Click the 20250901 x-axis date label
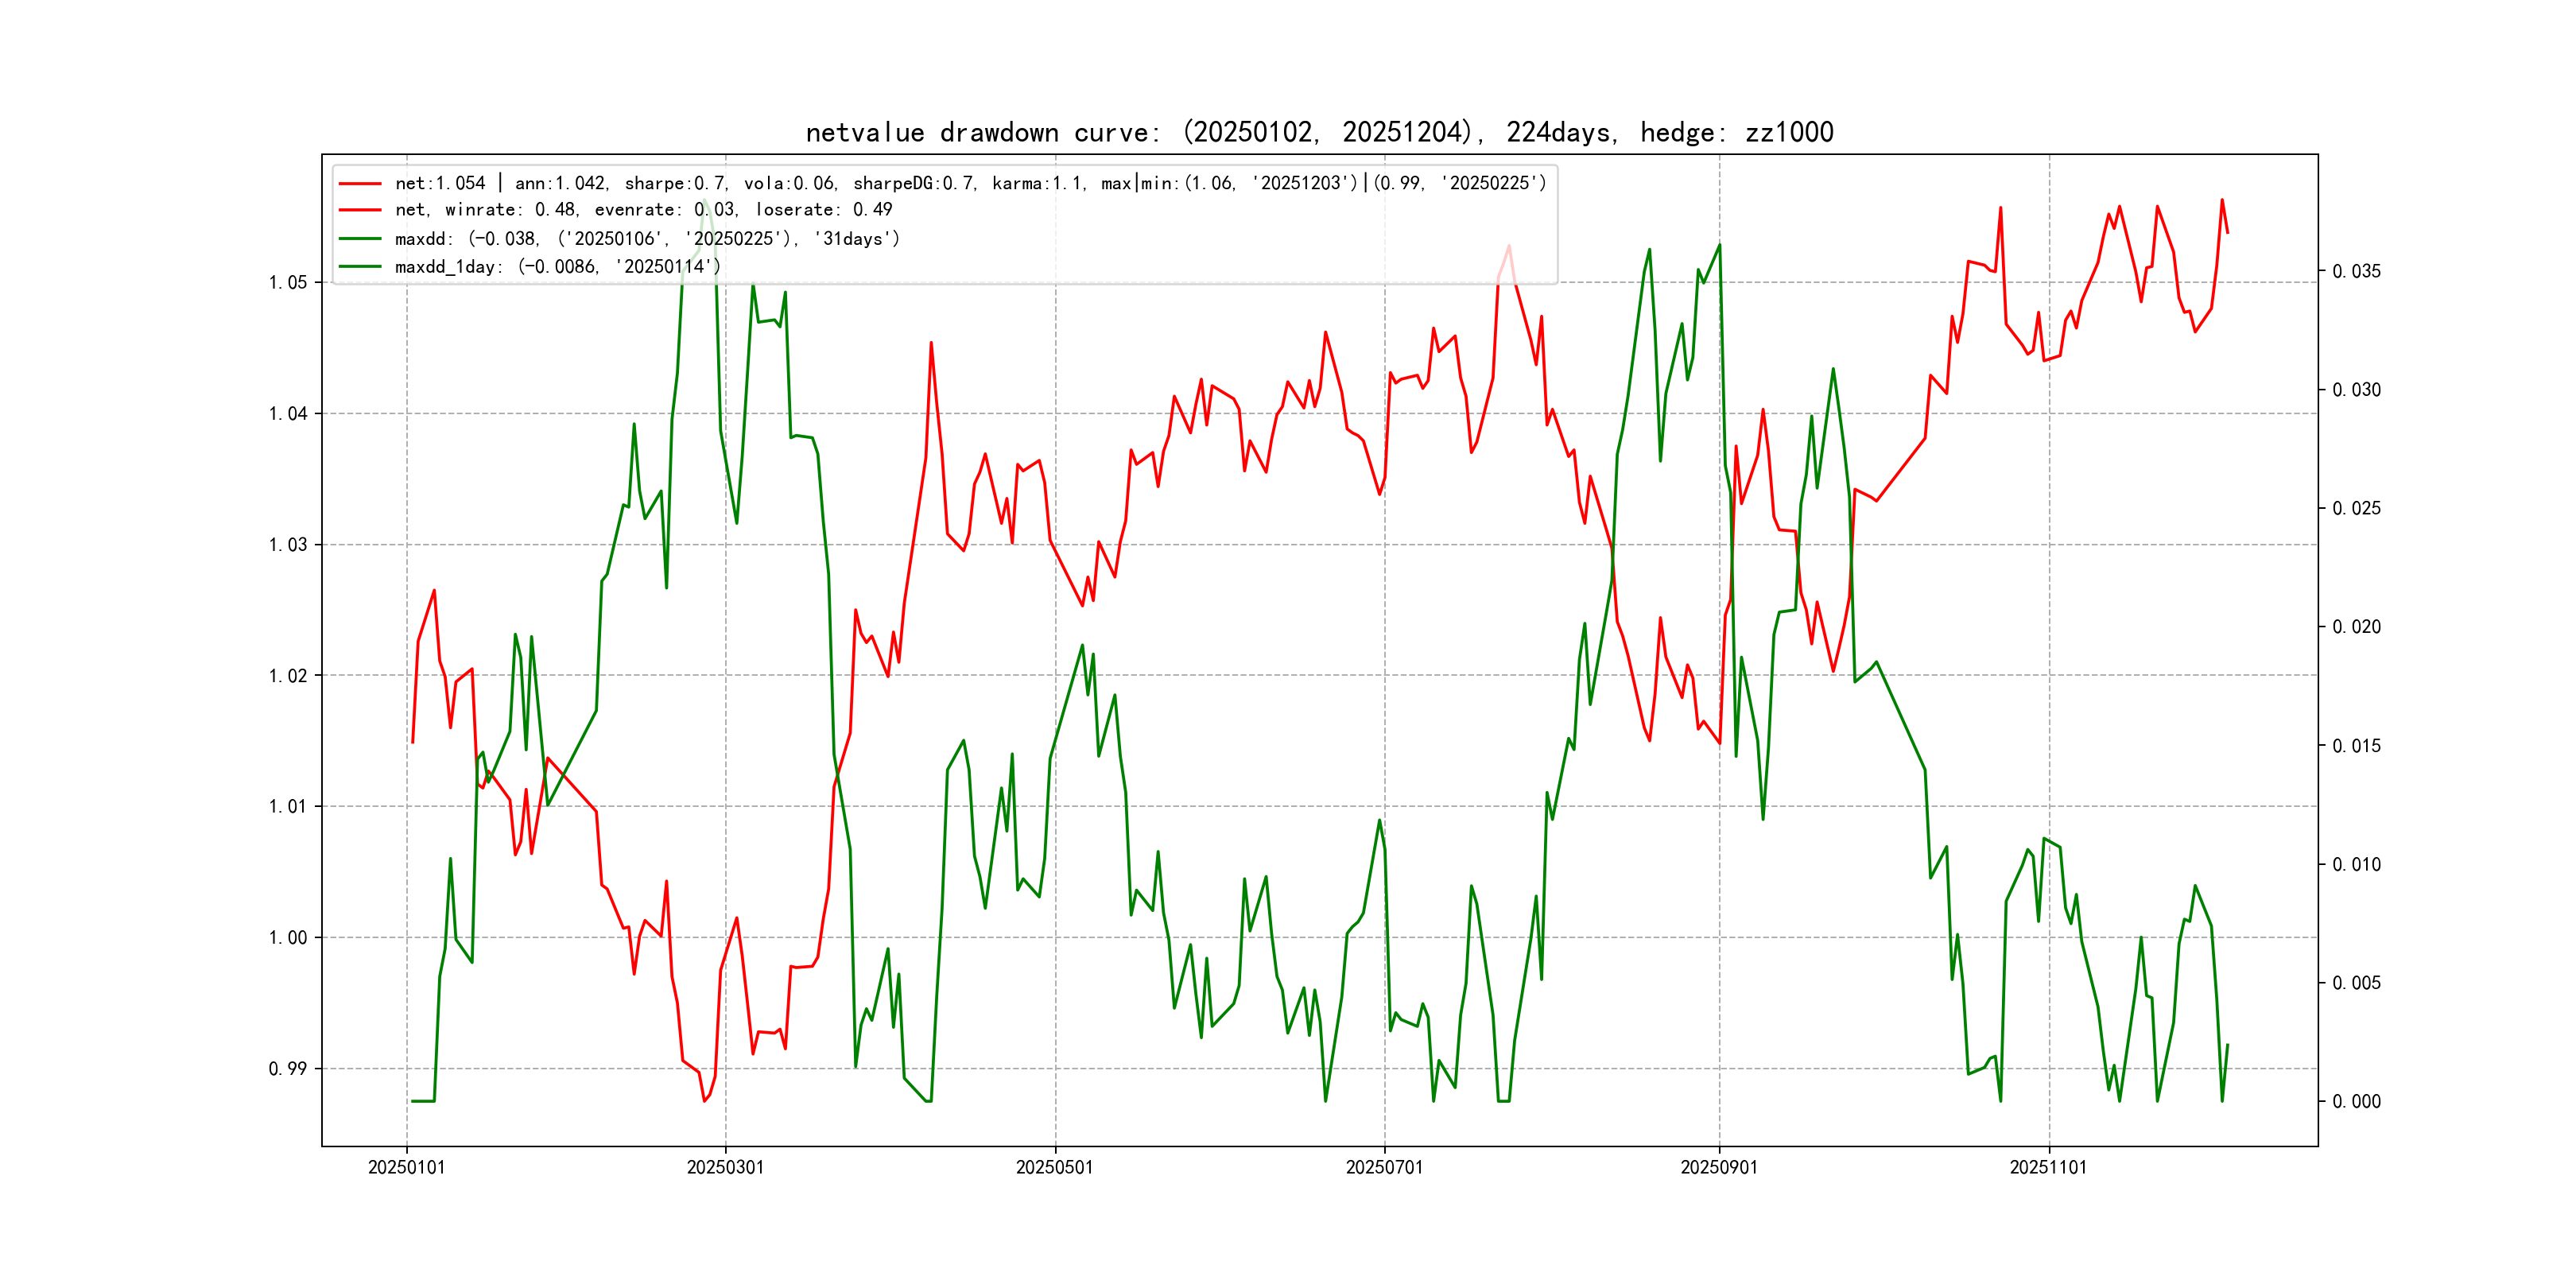This screenshot has width=2576, height=1288. point(1719,1168)
